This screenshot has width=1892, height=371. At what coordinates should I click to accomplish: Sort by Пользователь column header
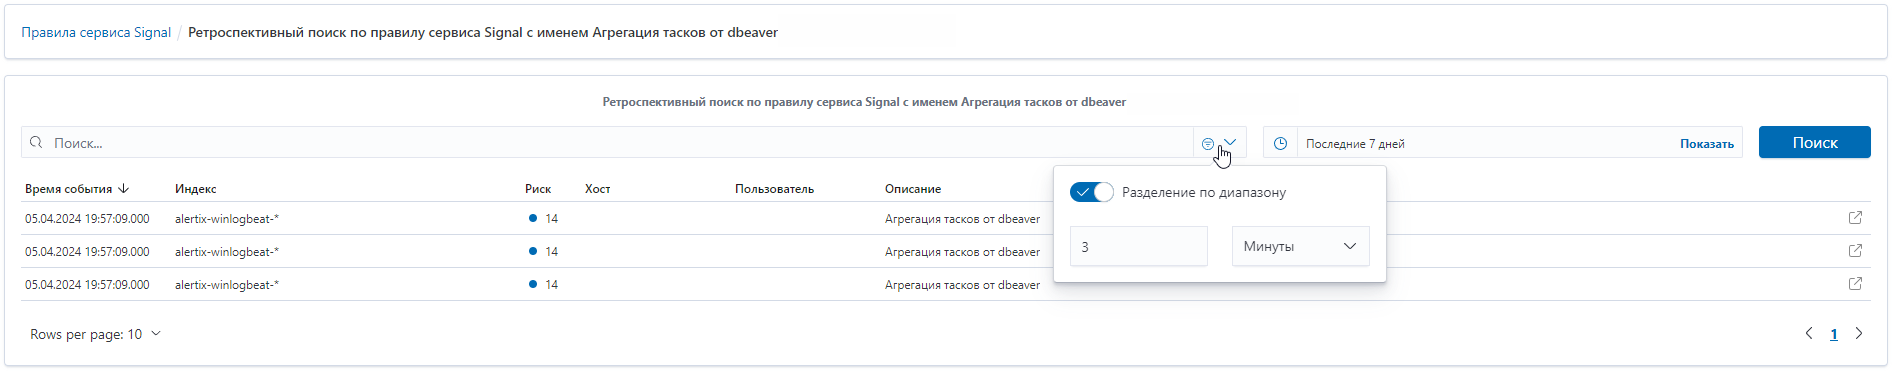(774, 189)
